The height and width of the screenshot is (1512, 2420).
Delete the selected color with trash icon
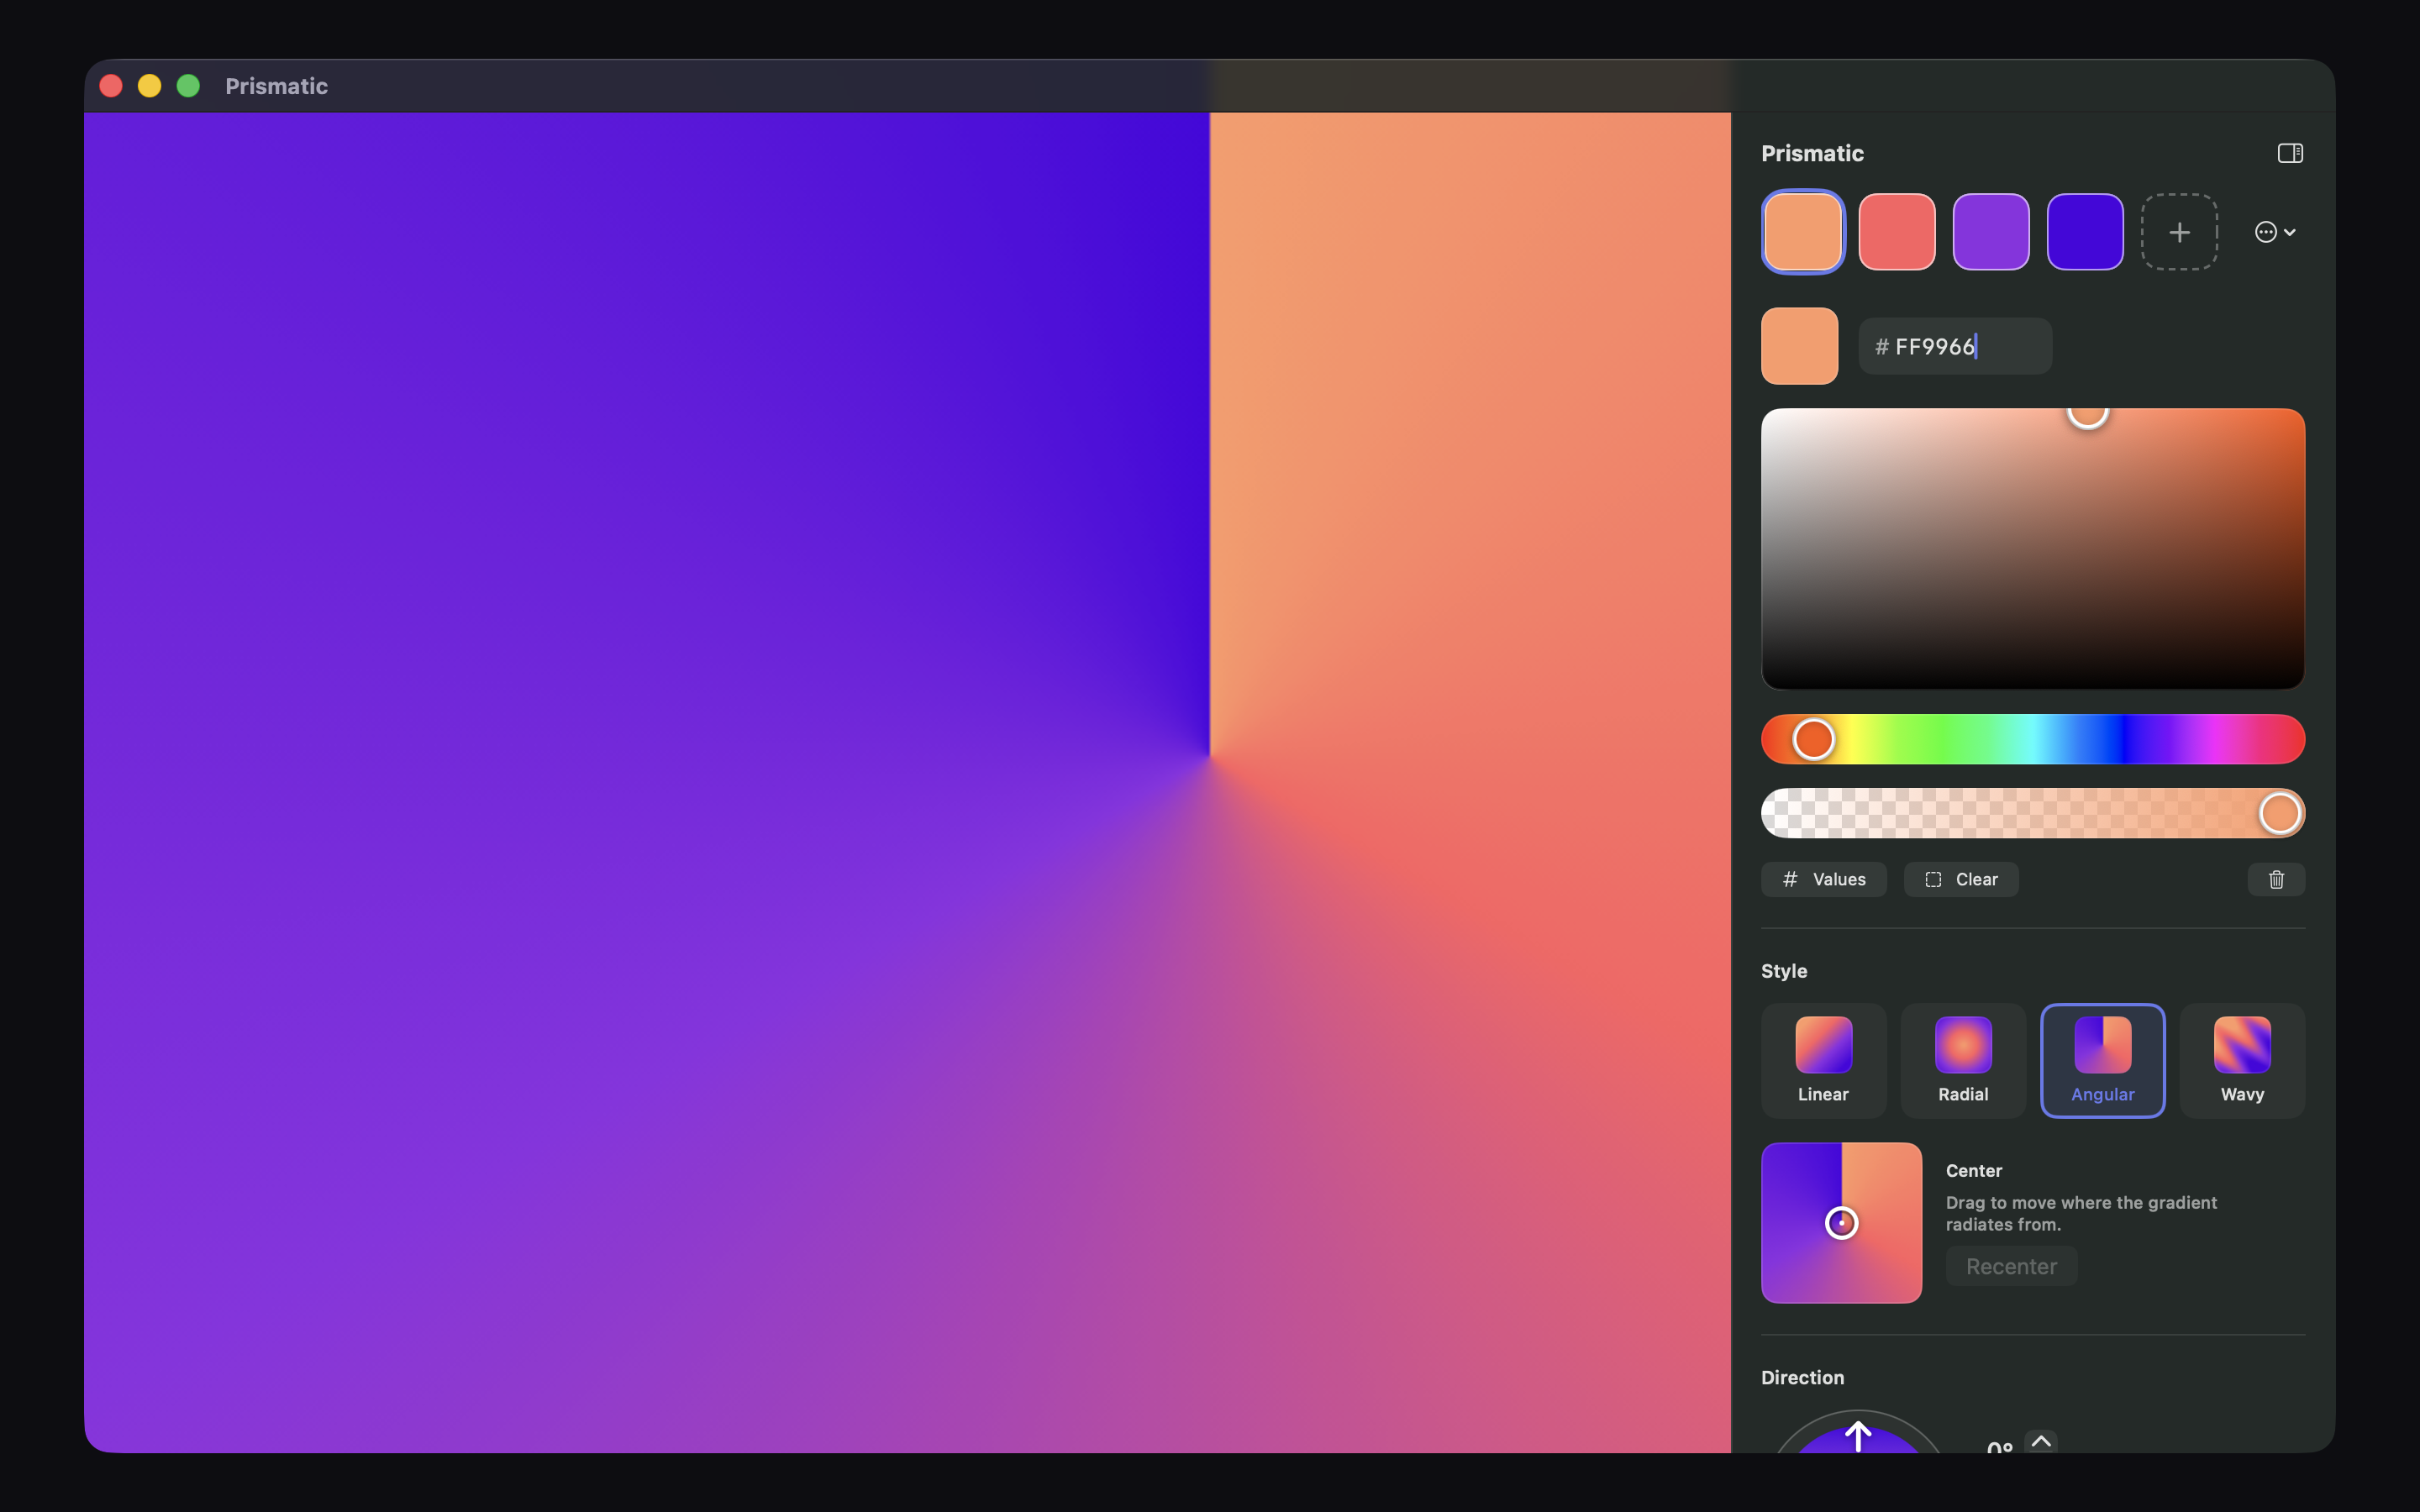2276,879
